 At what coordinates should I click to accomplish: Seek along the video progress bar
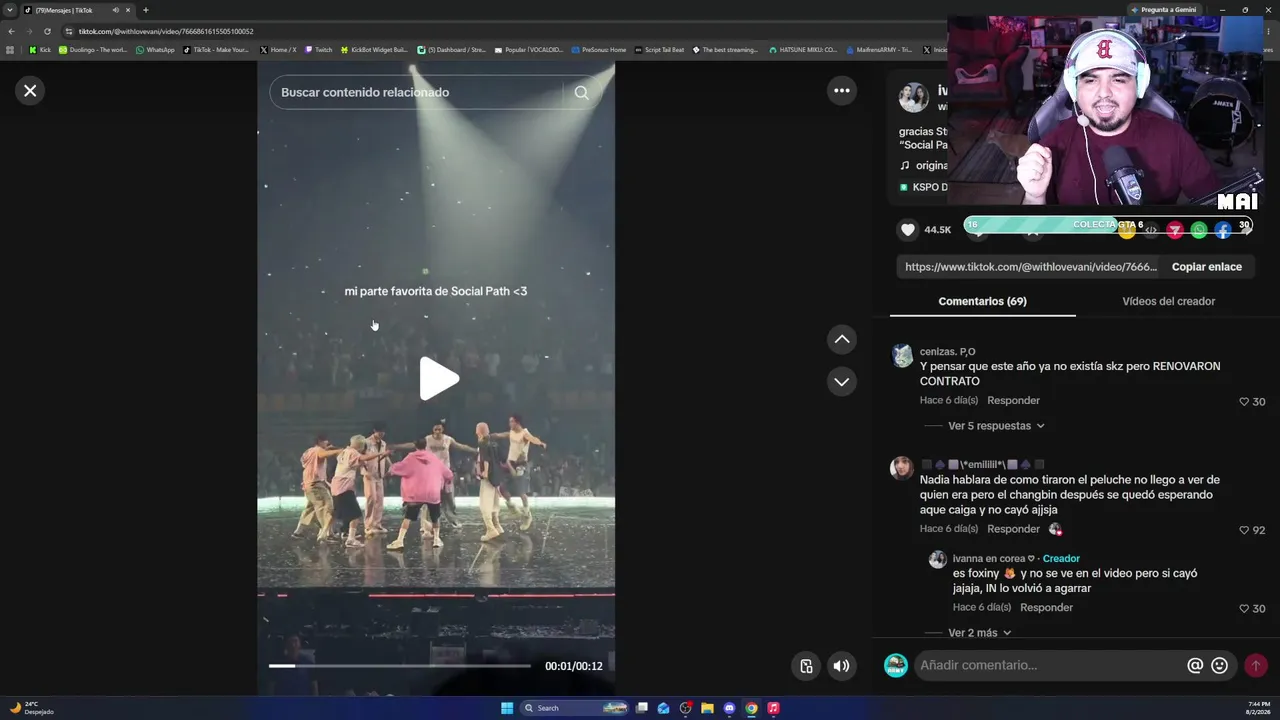click(400, 666)
